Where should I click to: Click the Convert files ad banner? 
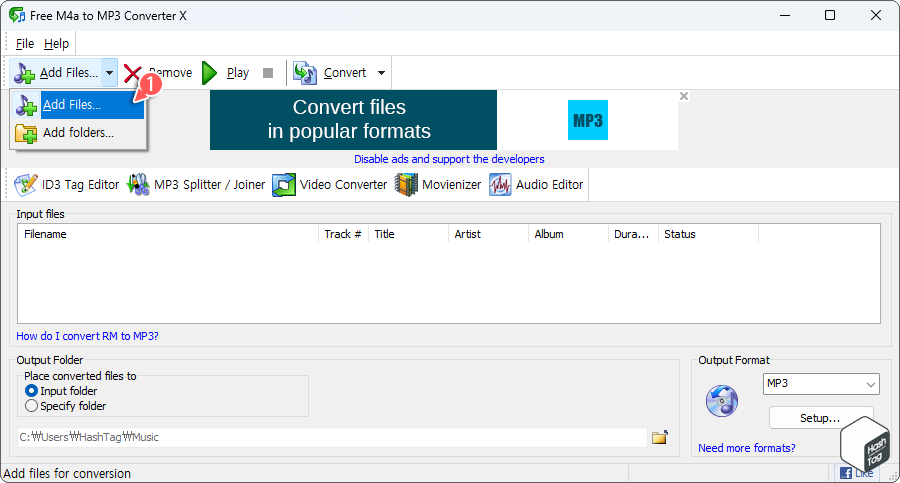353,119
